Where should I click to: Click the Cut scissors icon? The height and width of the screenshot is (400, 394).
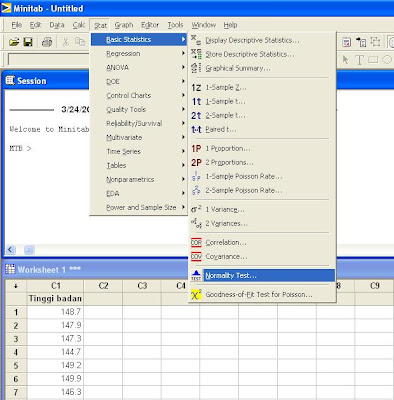coord(66,42)
